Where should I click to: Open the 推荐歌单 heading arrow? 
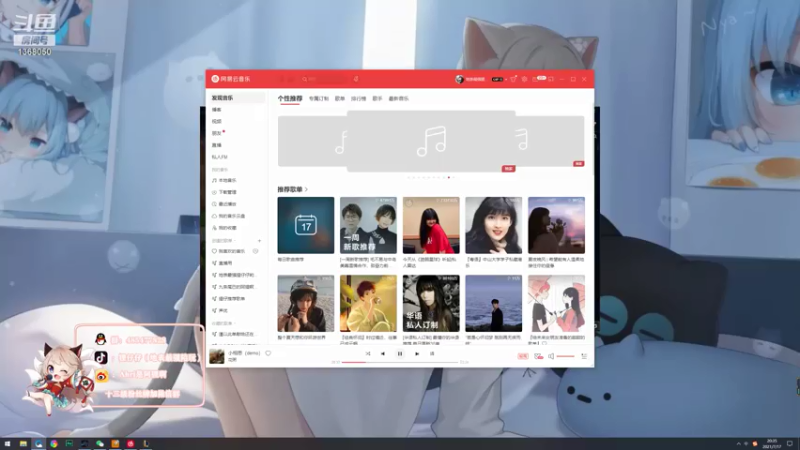coord(306,189)
